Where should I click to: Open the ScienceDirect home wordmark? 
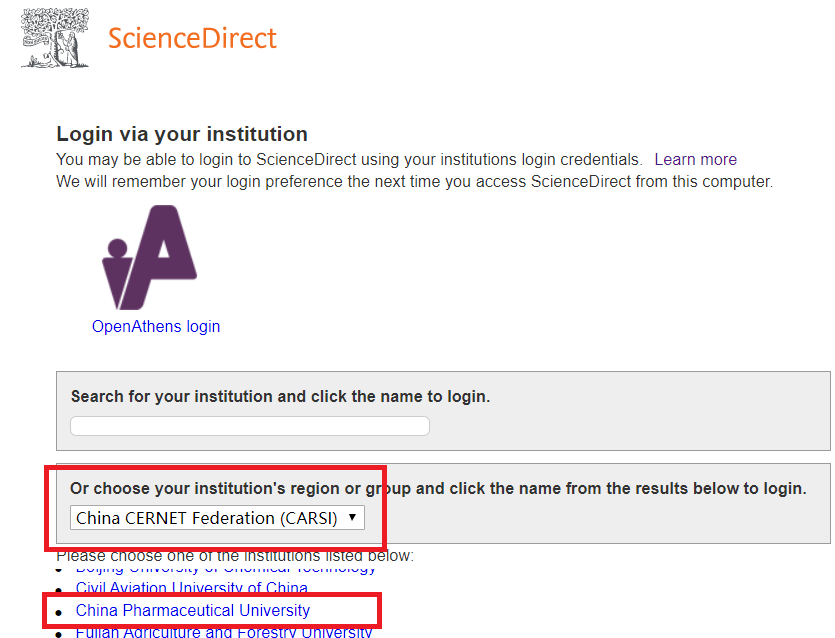click(192, 38)
